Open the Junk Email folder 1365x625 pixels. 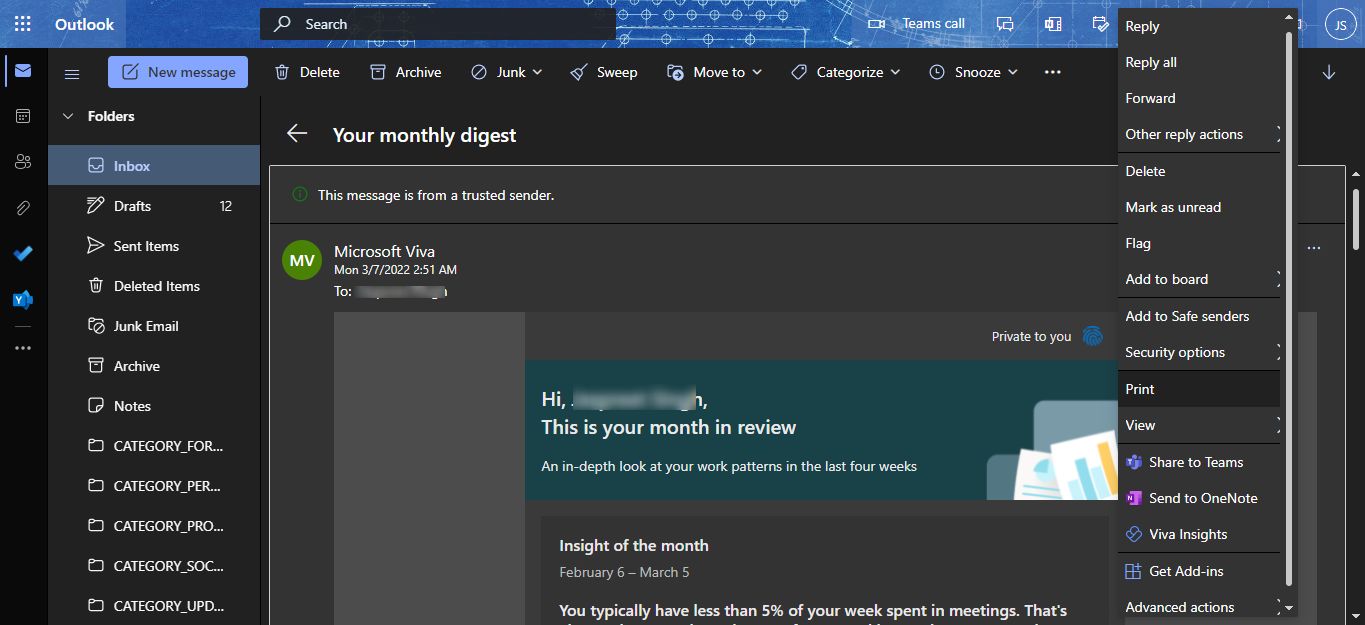[154, 326]
